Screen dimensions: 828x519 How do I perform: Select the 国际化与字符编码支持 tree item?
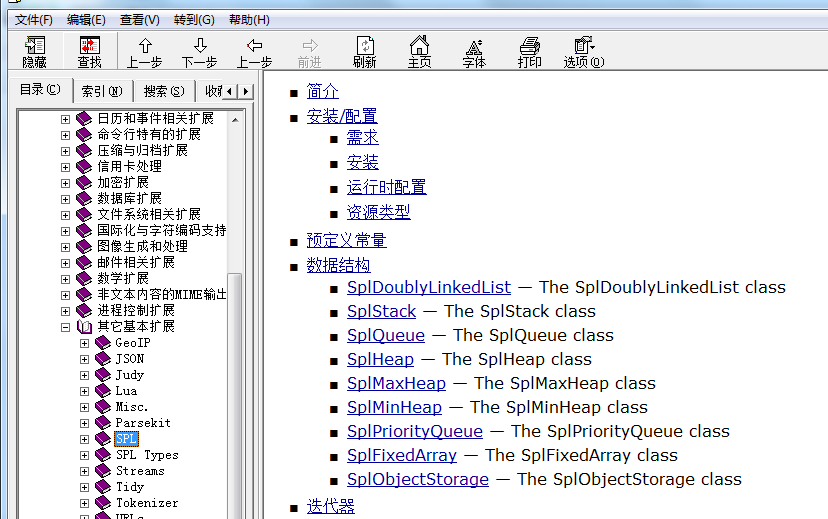tap(162, 231)
